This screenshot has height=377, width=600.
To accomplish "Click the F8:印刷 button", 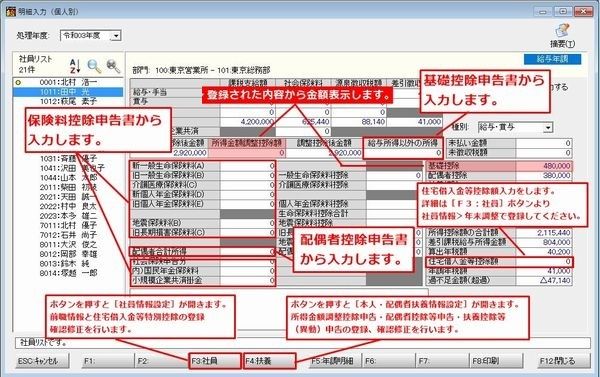I will tap(496, 361).
